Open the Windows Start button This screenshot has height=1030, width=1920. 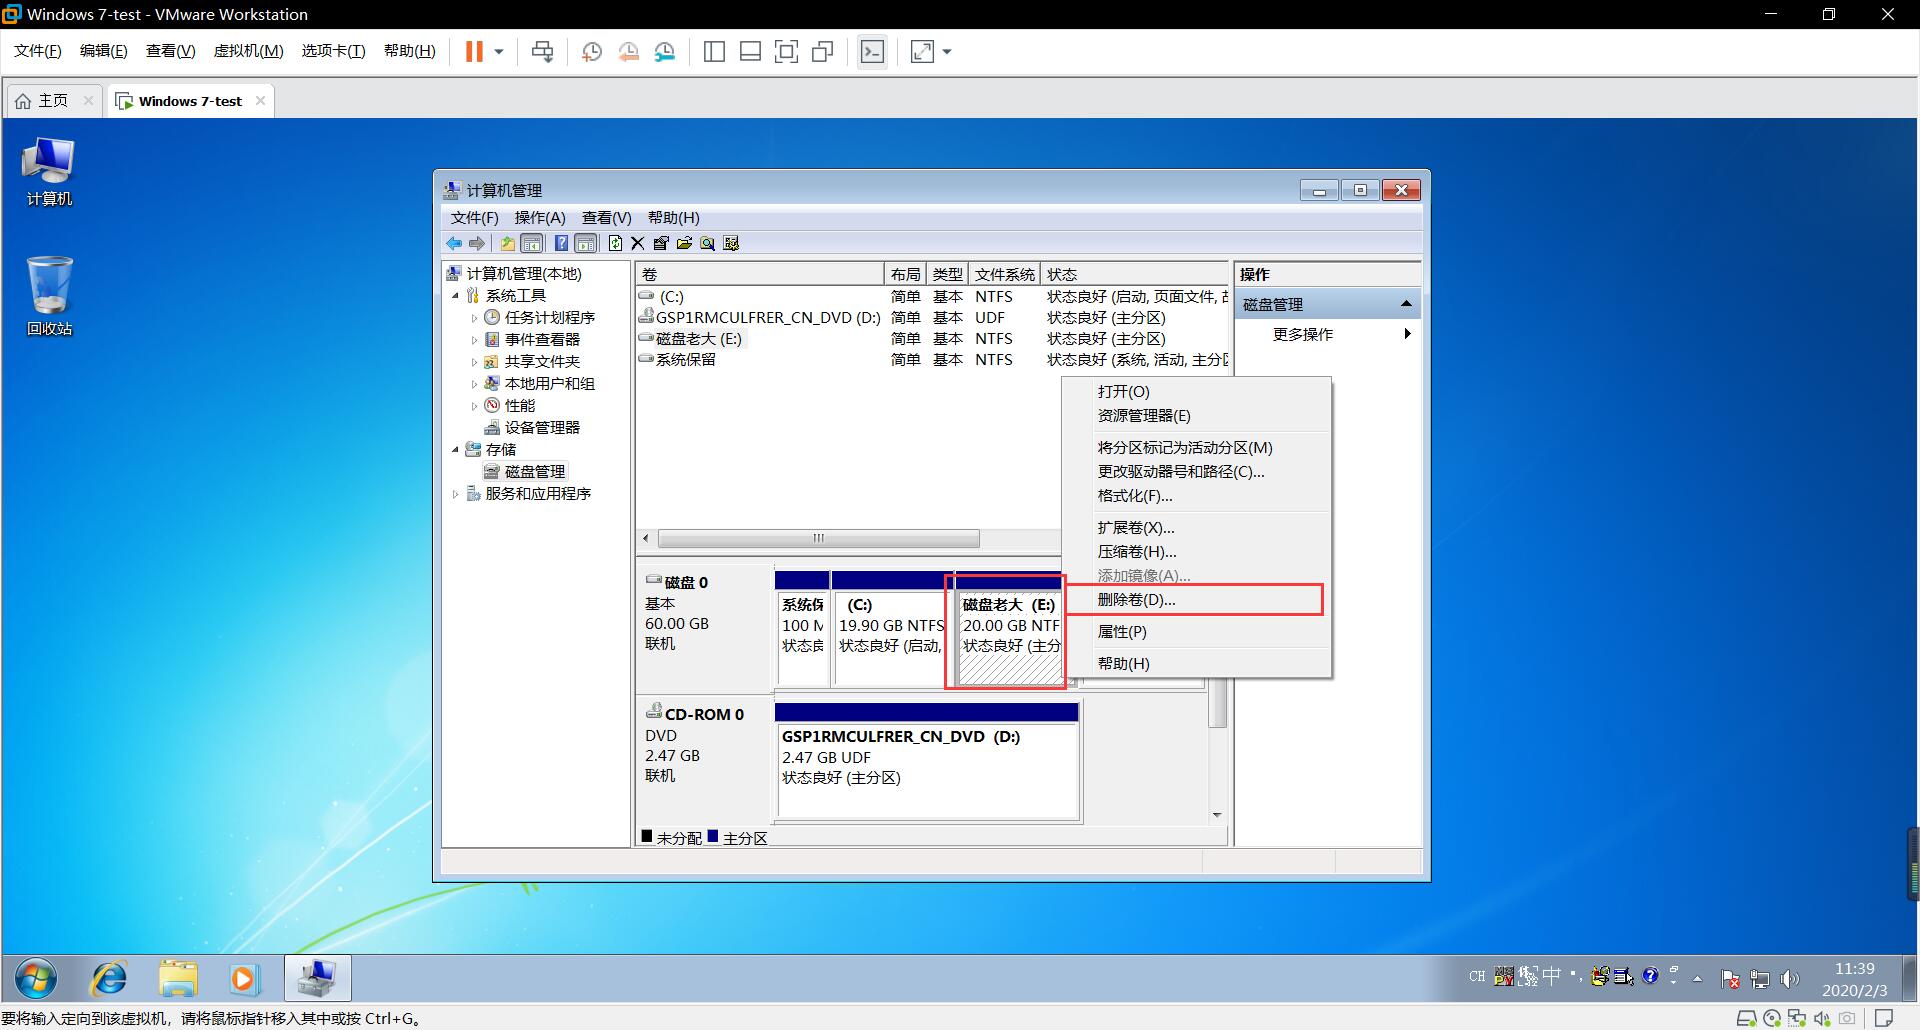36,978
